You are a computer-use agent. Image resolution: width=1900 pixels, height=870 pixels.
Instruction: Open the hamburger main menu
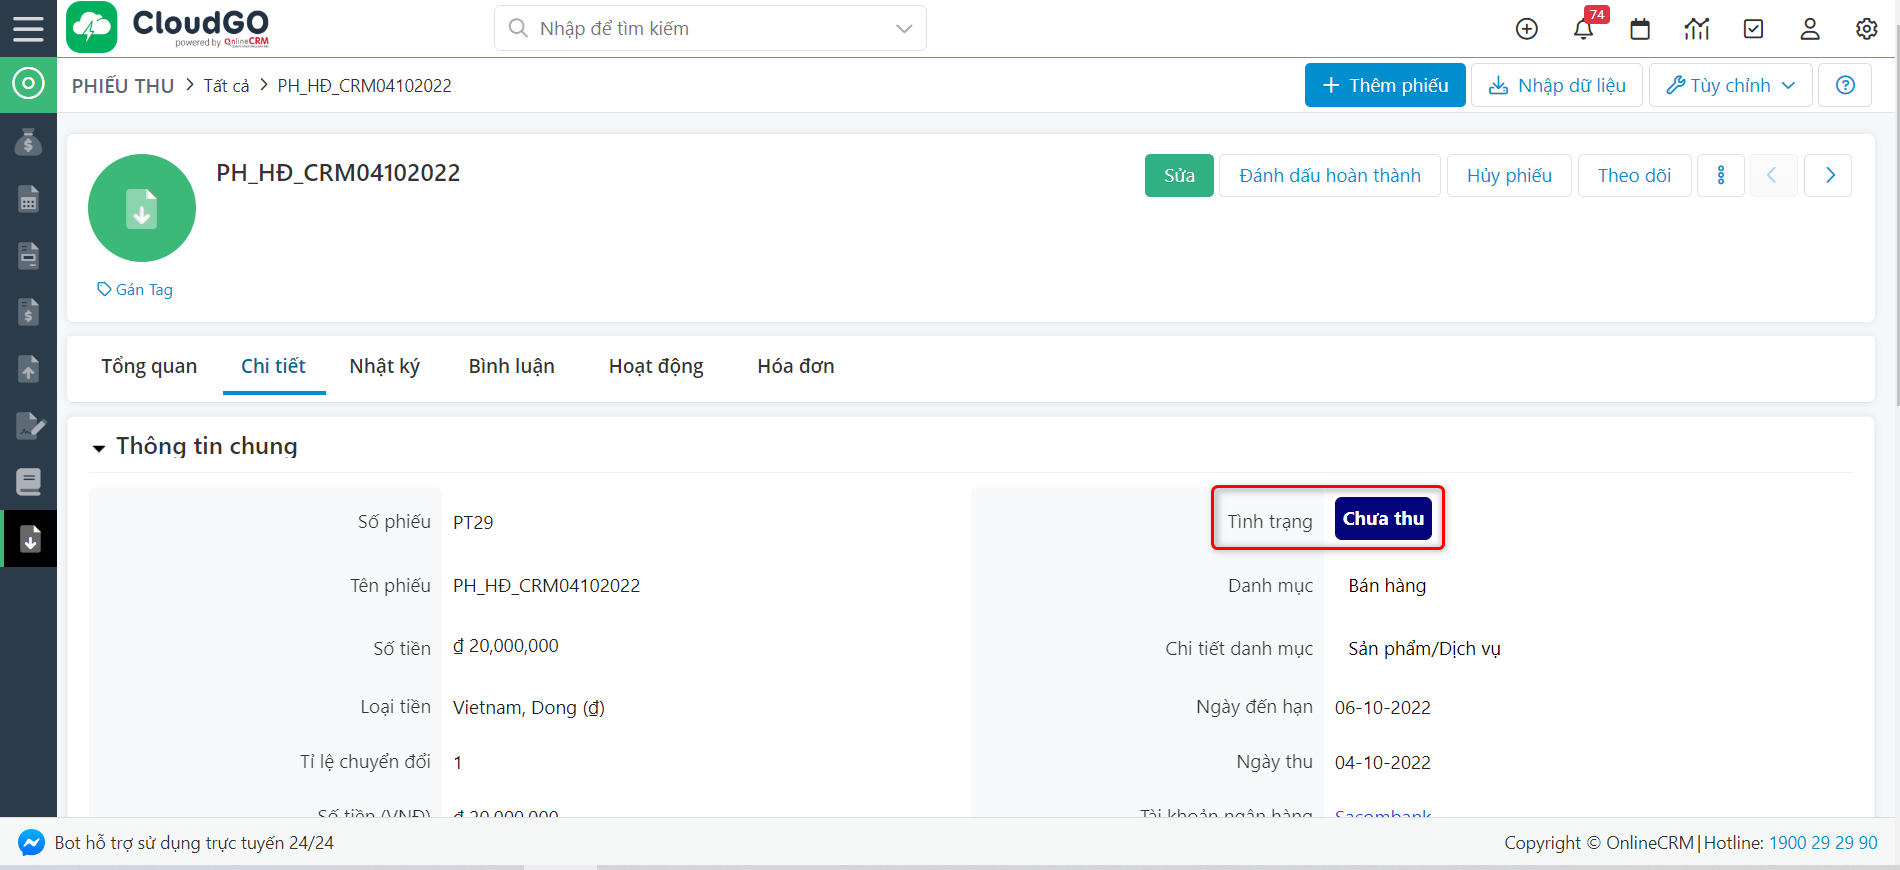coord(28,28)
